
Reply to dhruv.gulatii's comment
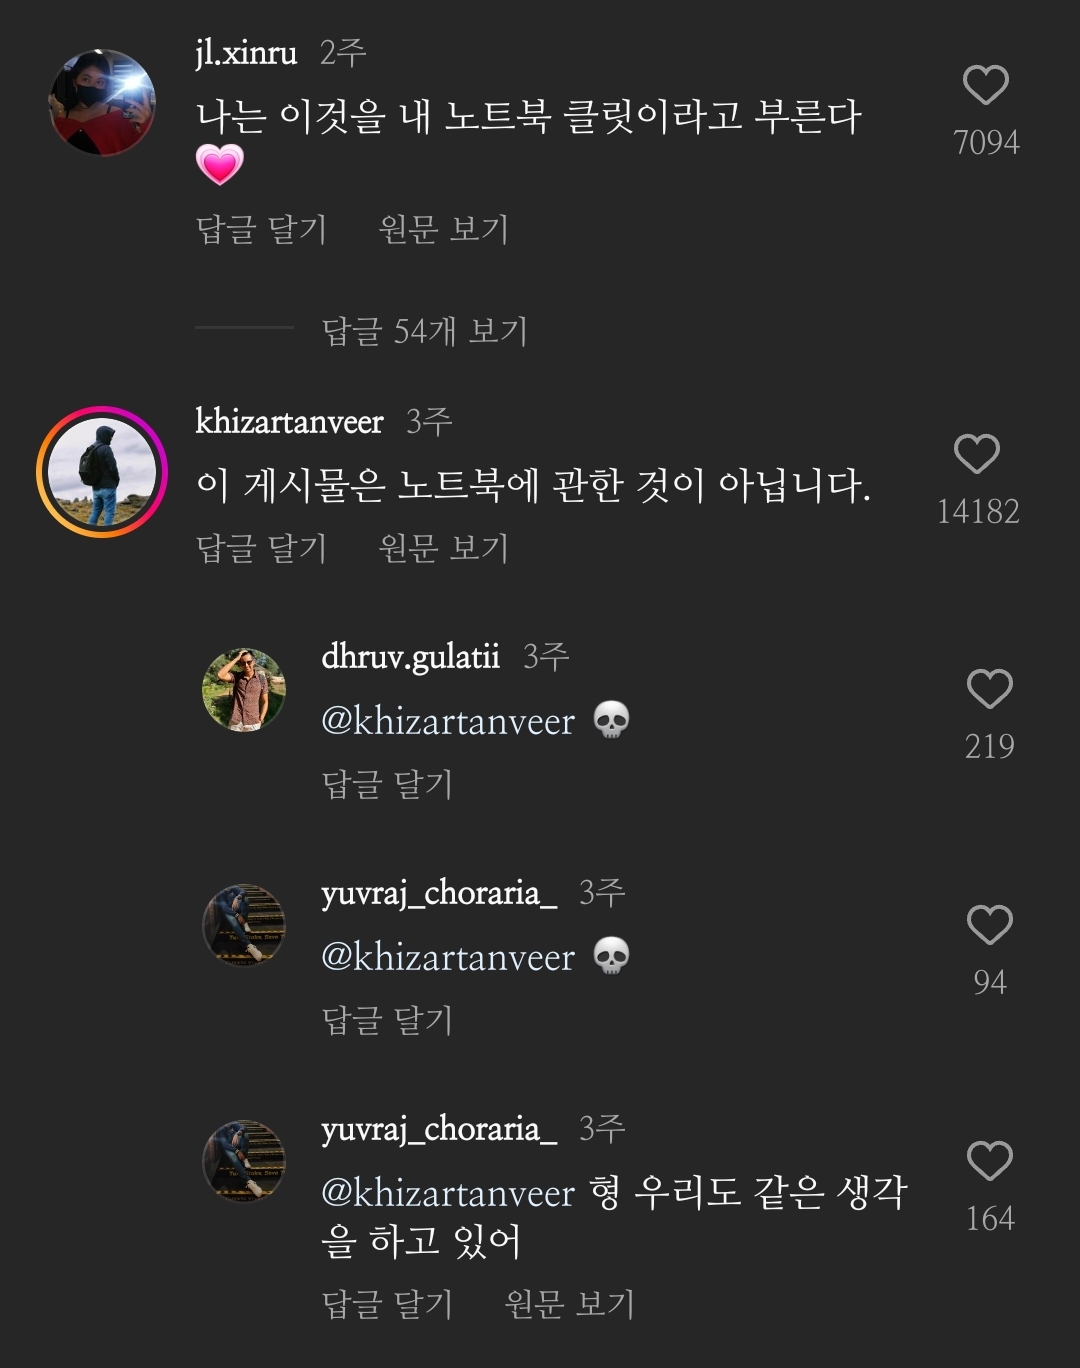coord(387,784)
